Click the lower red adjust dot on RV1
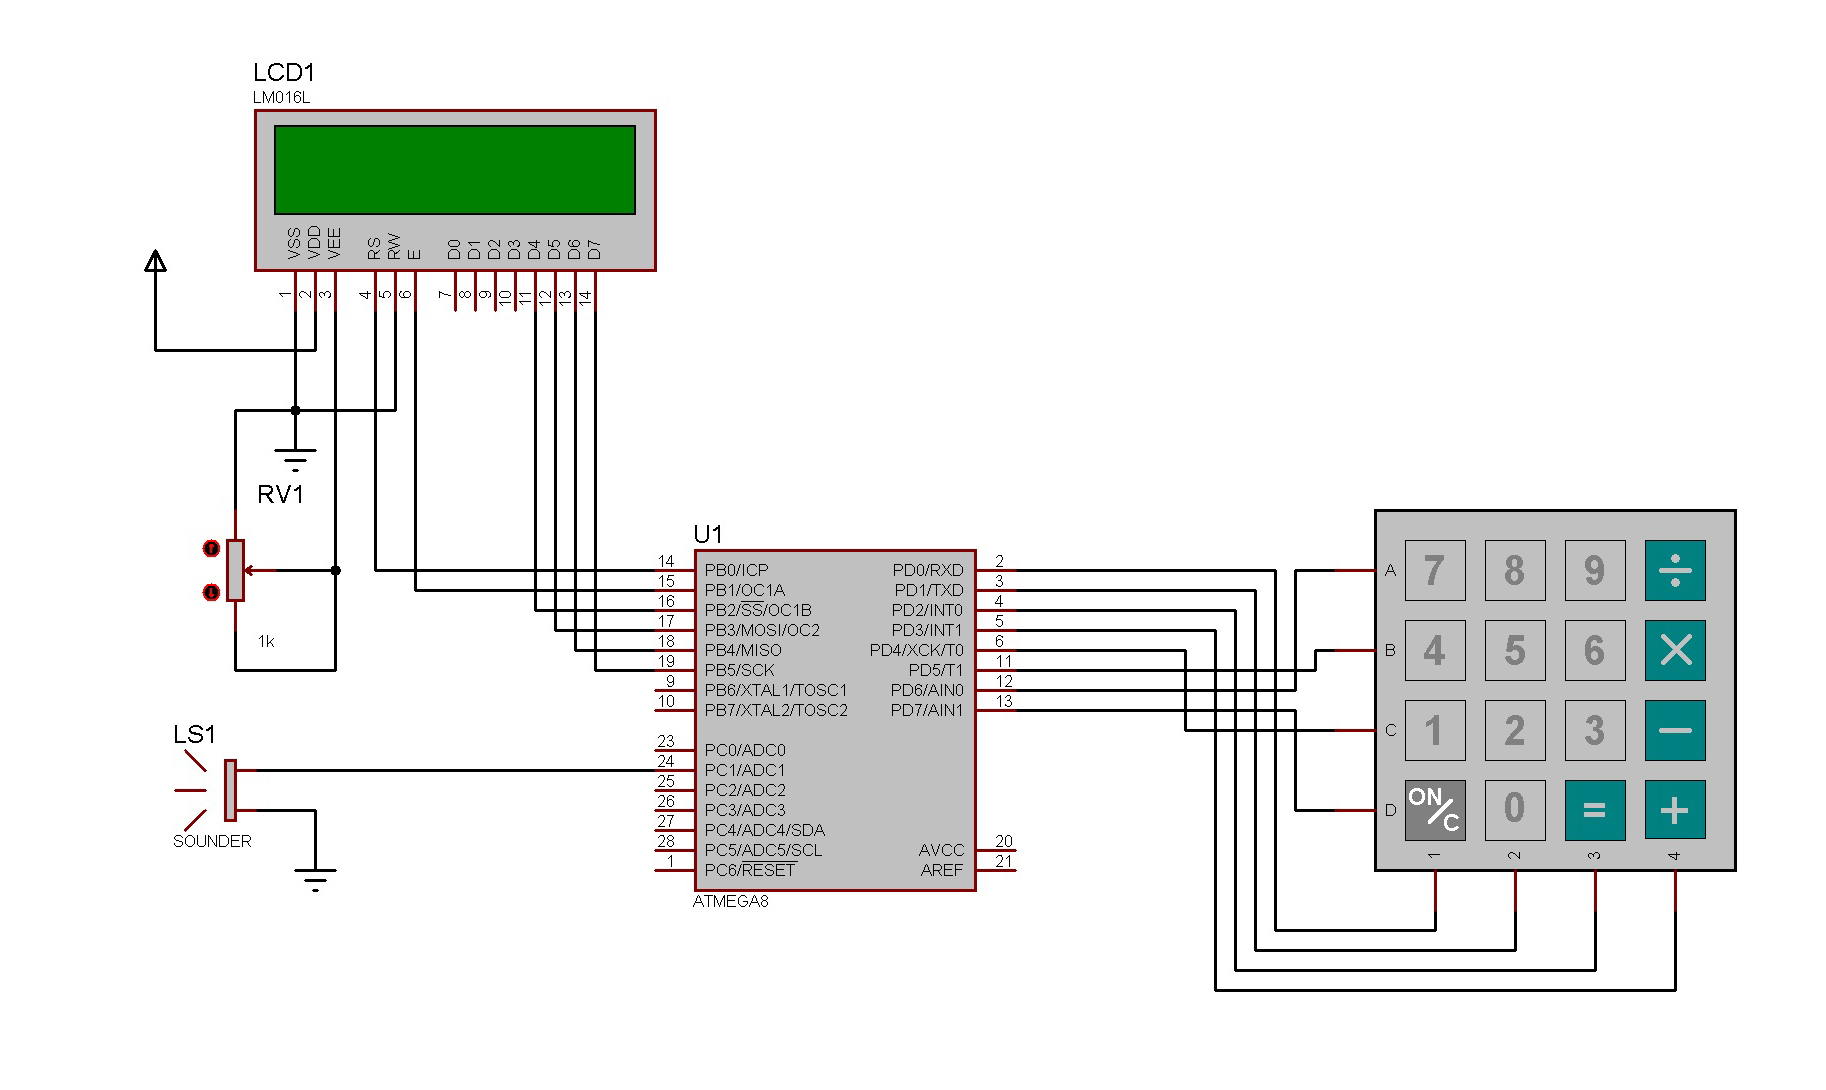Viewport: 1826px width, 1090px height. (x=211, y=593)
